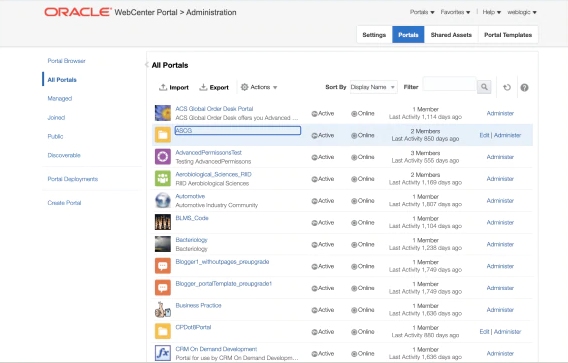Click the search magnifier icon next to Filter

click(484, 87)
